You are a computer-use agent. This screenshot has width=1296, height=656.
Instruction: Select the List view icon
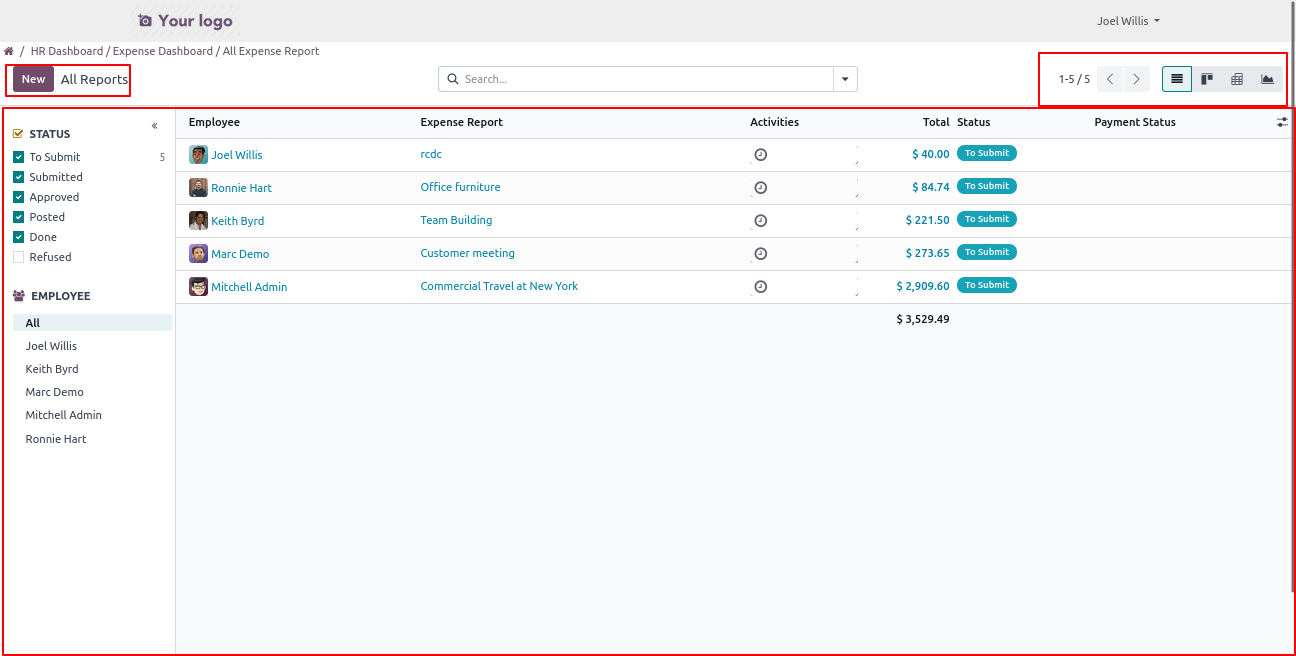point(1177,79)
